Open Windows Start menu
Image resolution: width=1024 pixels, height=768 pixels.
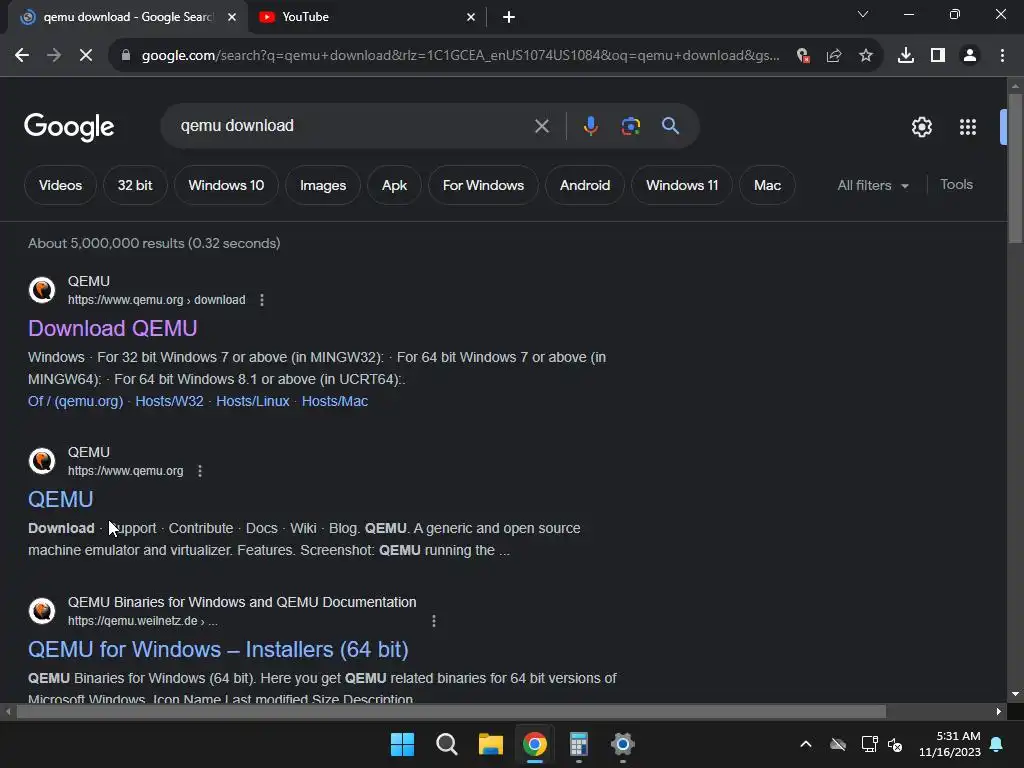point(402,744)
